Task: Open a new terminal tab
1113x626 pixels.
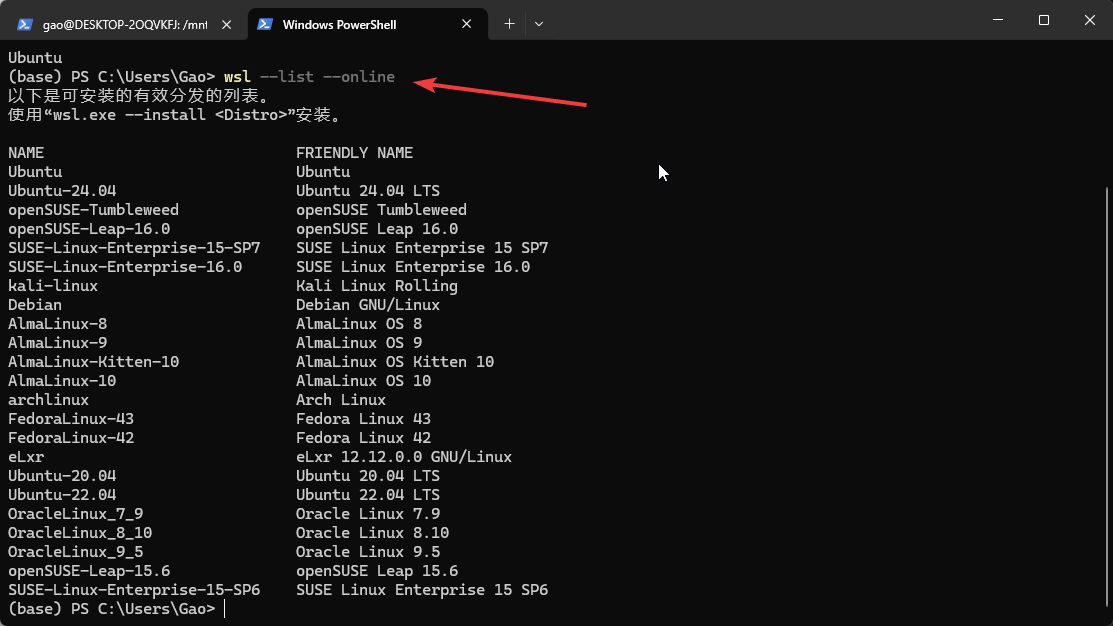Action: [x=509, y=23]
